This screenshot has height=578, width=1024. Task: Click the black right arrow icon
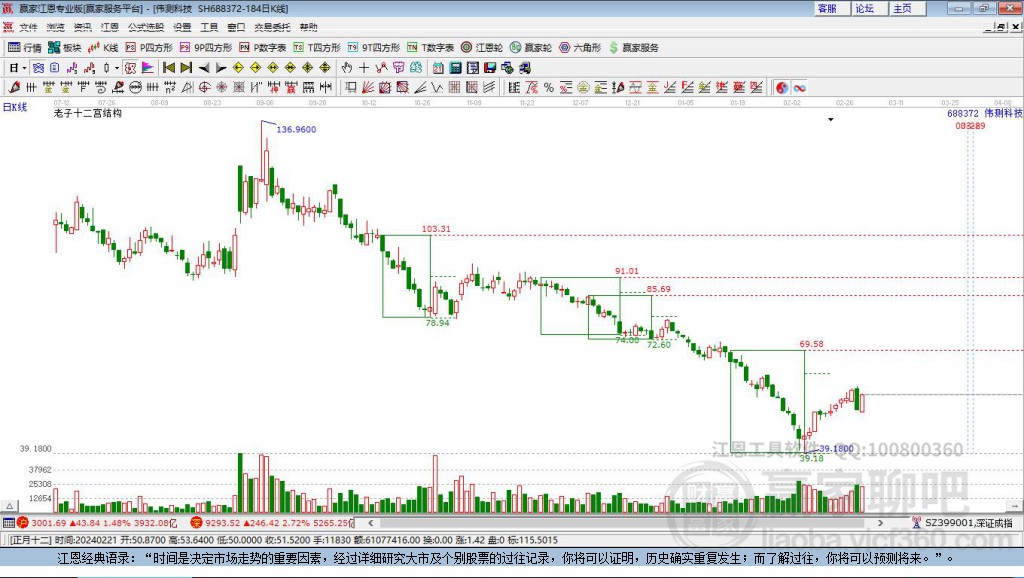tap(221, 68)
